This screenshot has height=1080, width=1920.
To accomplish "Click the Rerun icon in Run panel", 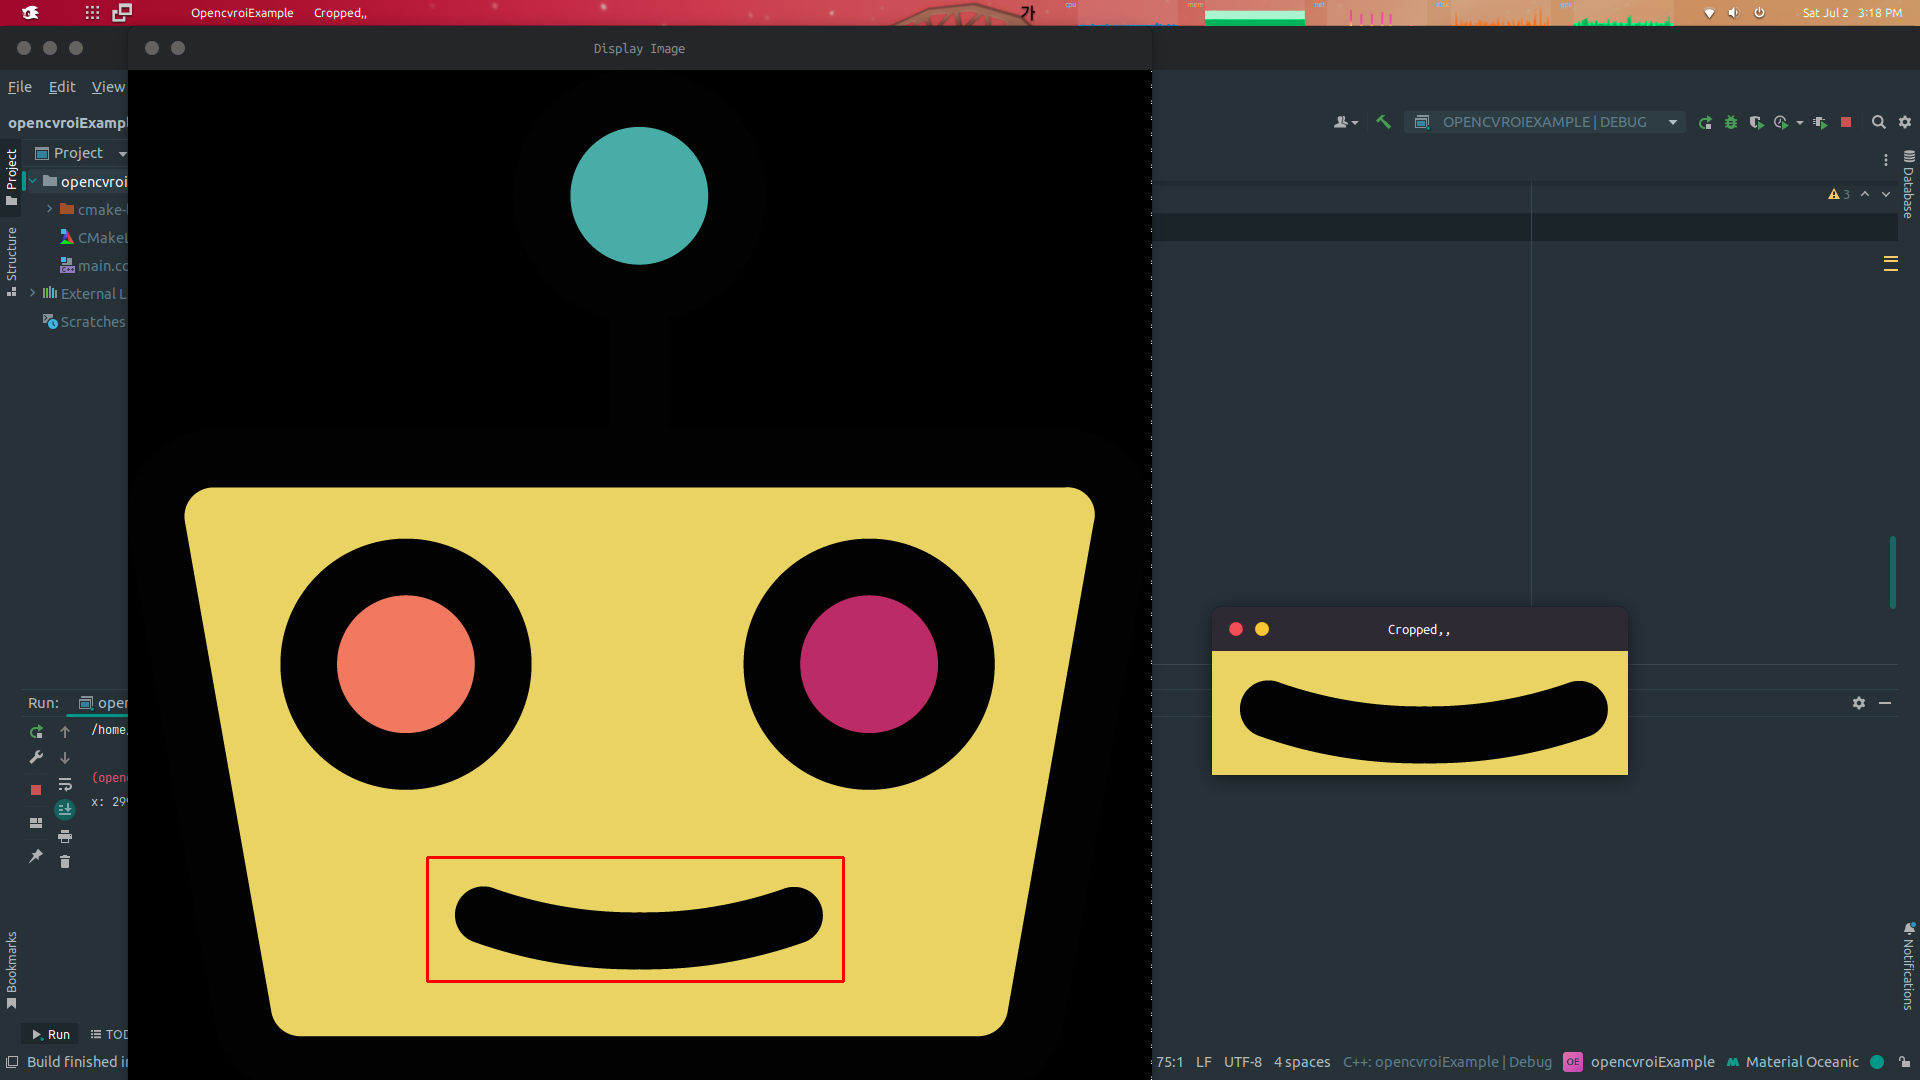I will point(36,731).
